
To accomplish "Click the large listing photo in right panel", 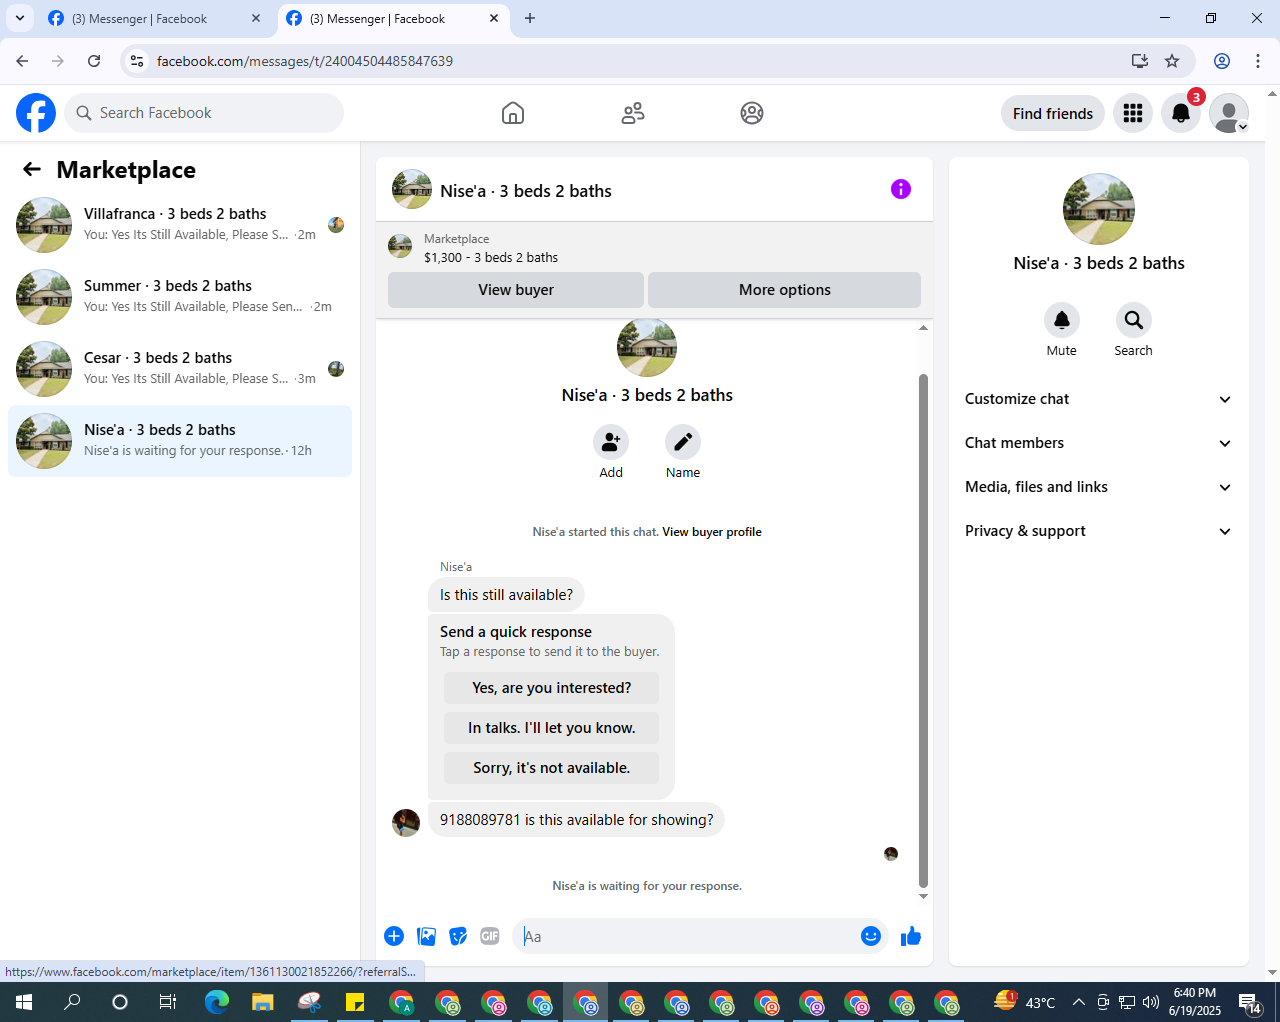I will [1099, 209].
